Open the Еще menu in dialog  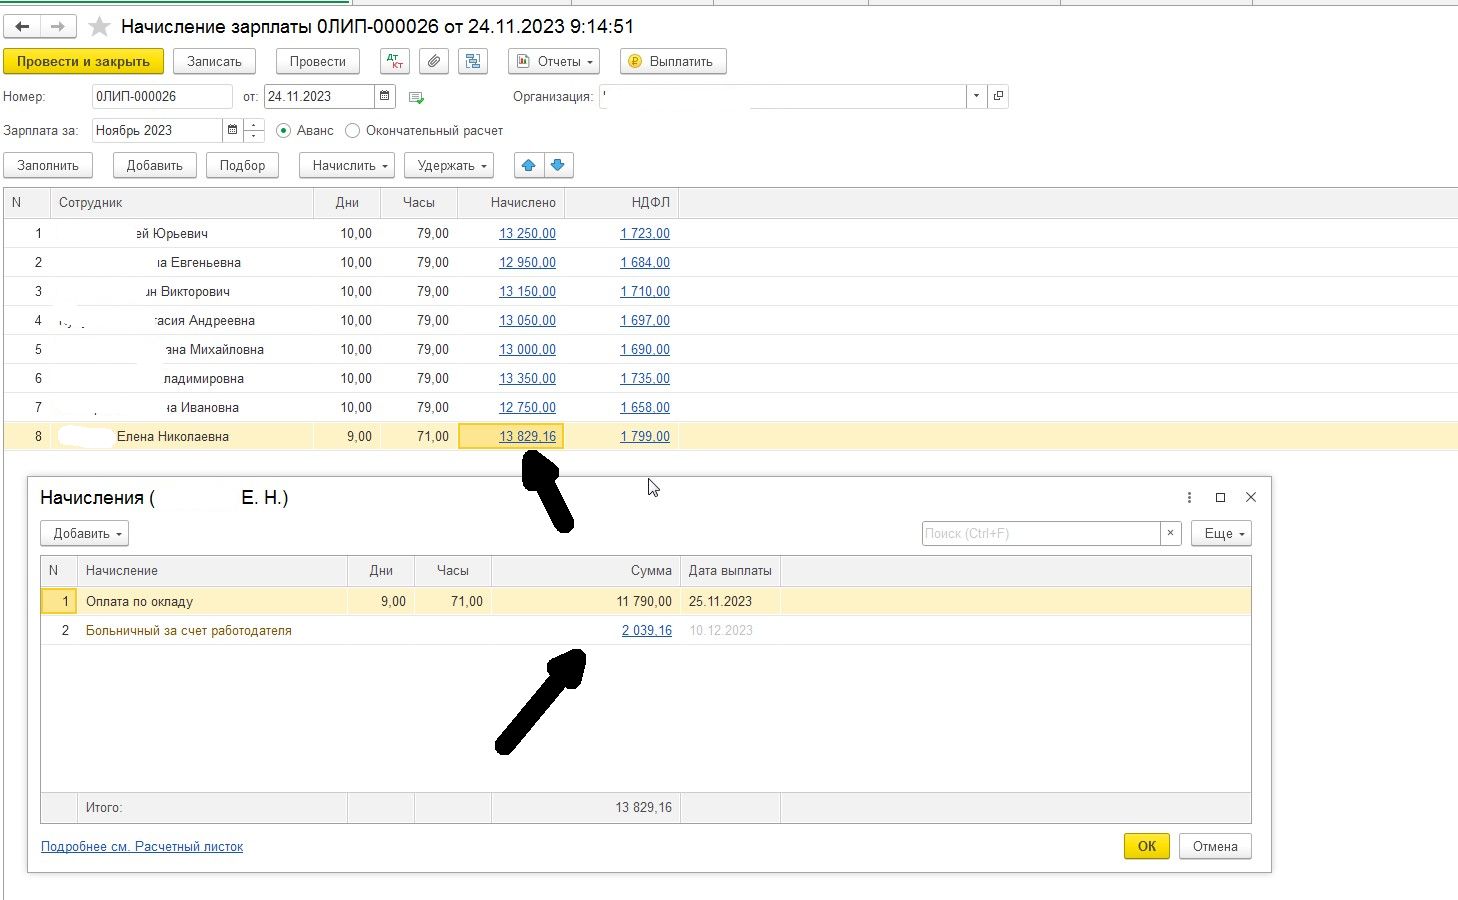point(1221,533)
